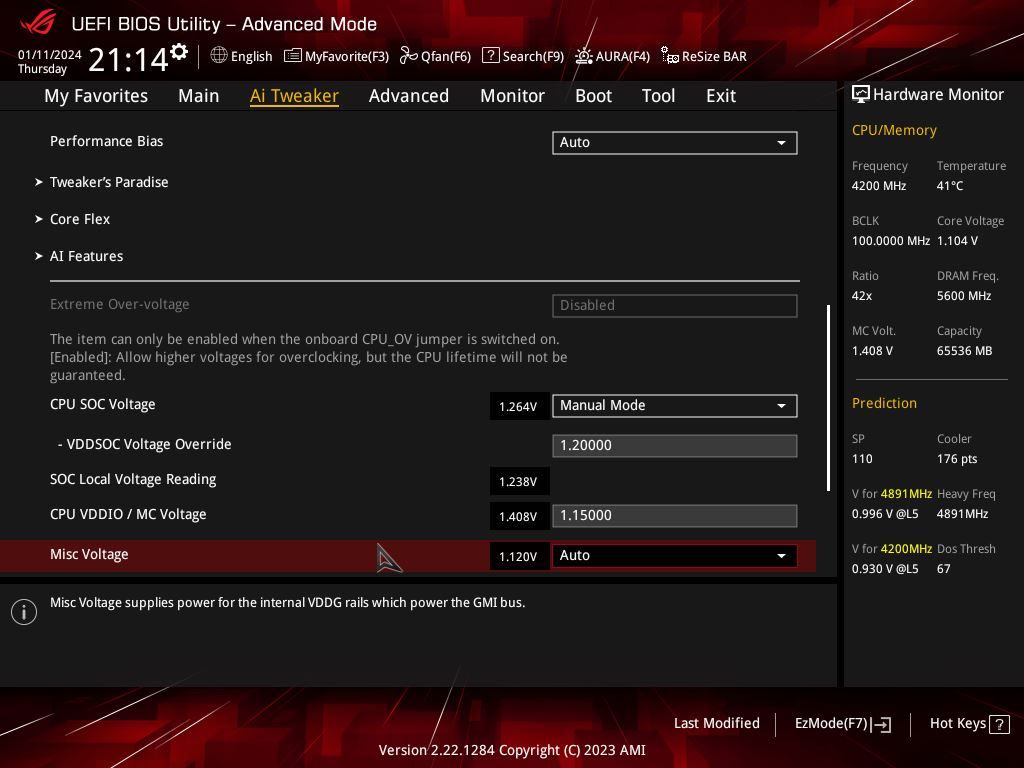Image resolution: width=1024 pixels, height=768 pixels.
Task: Click the CPU/Memory section heading
Action: tap(894, 131)
